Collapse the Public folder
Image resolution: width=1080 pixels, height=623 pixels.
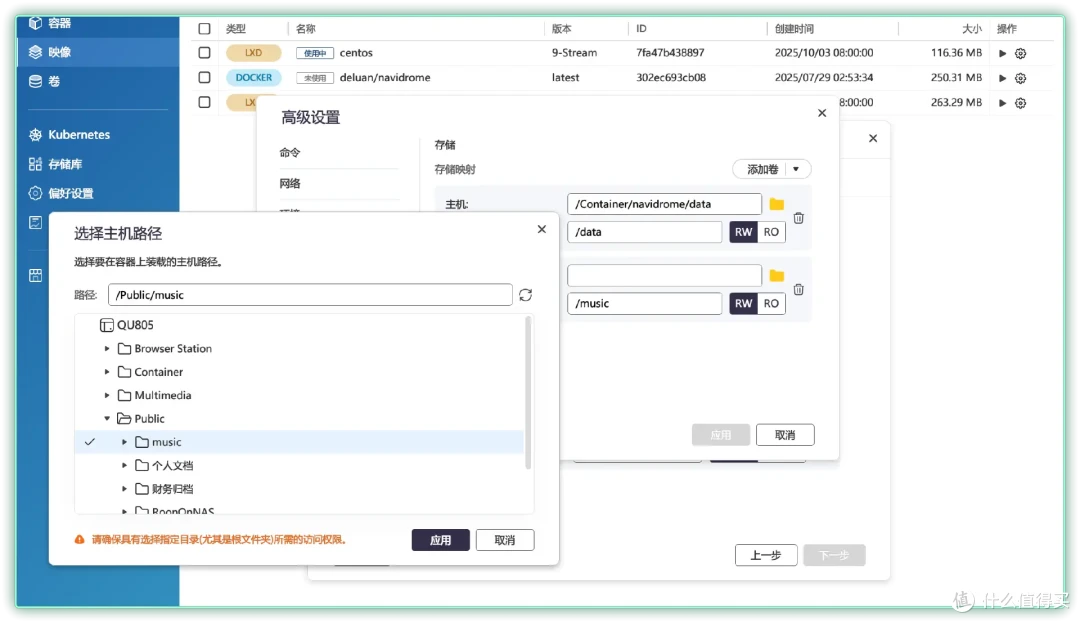[x=107, y=419]
